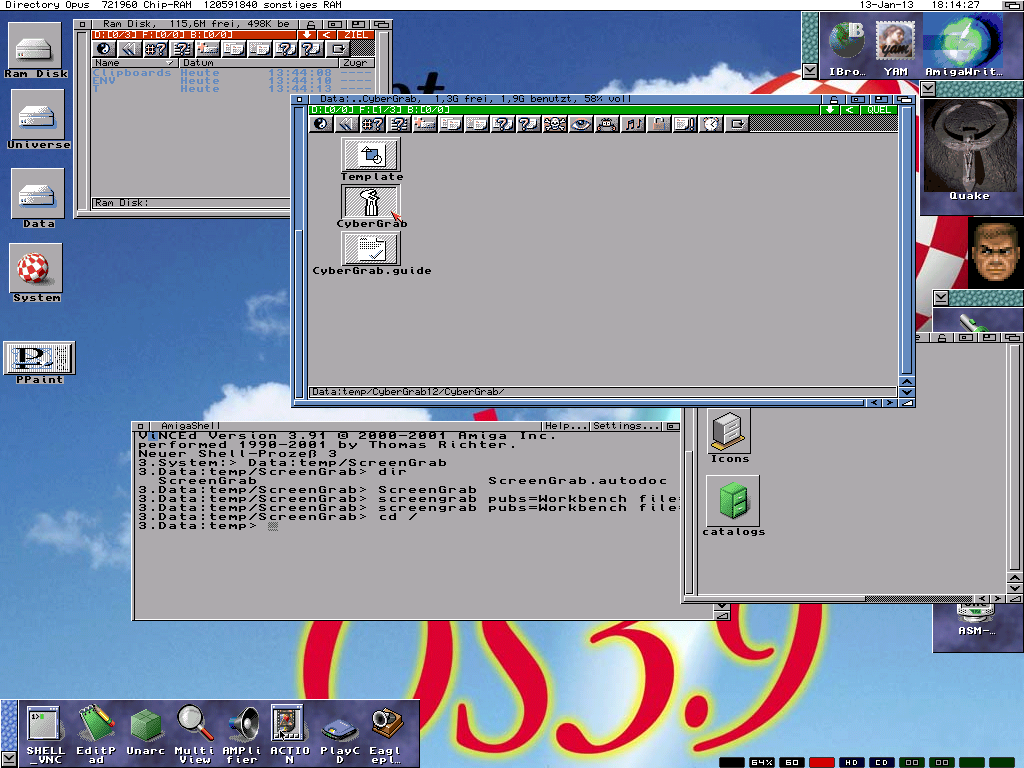Open the Quake game icon

[x=968, y=147]
